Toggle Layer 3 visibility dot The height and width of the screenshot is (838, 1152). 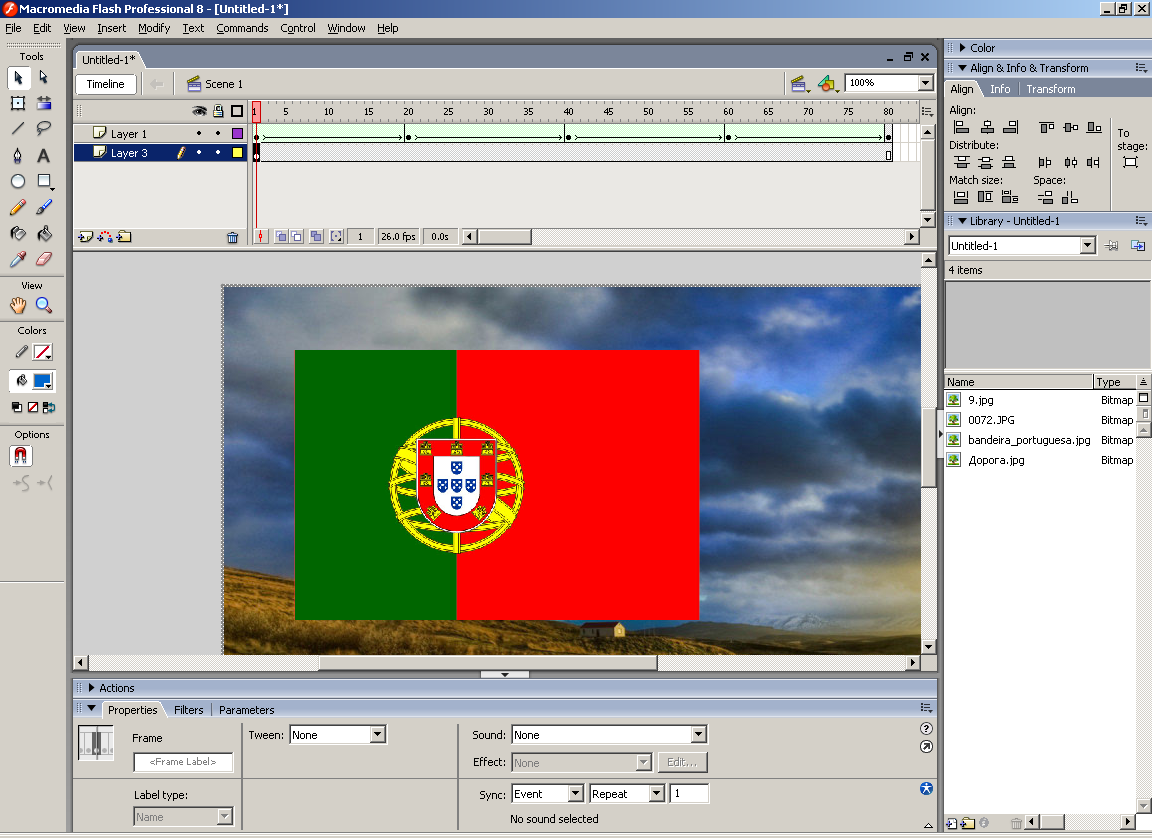coord(199,153)
